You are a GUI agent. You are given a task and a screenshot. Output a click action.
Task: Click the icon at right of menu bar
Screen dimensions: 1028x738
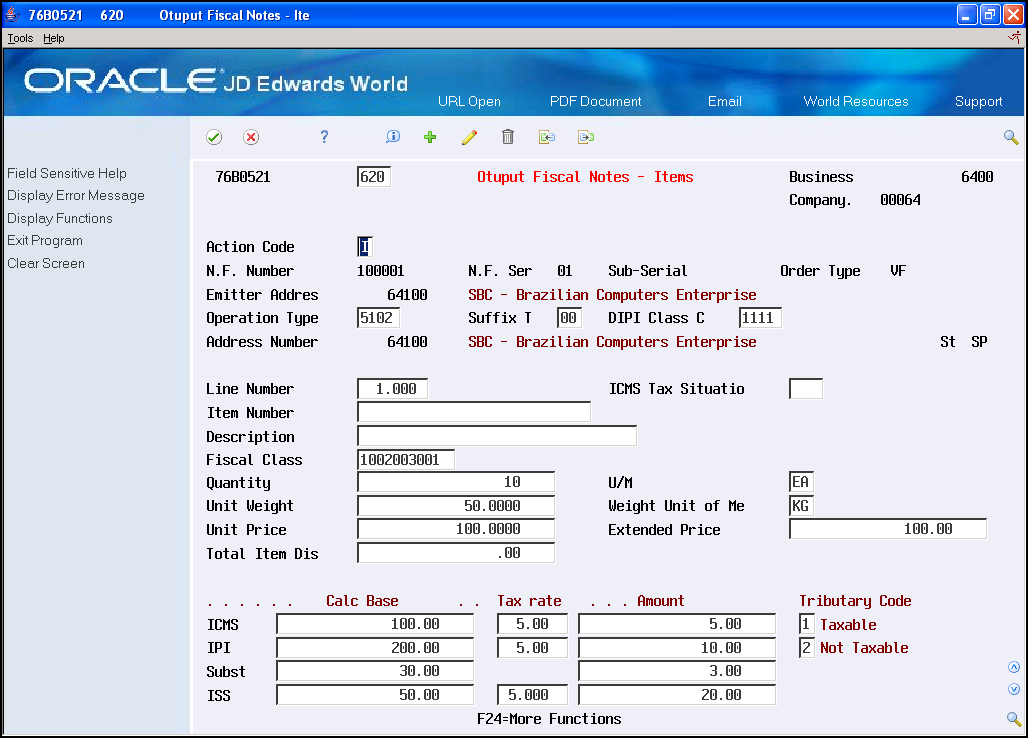1014,38
